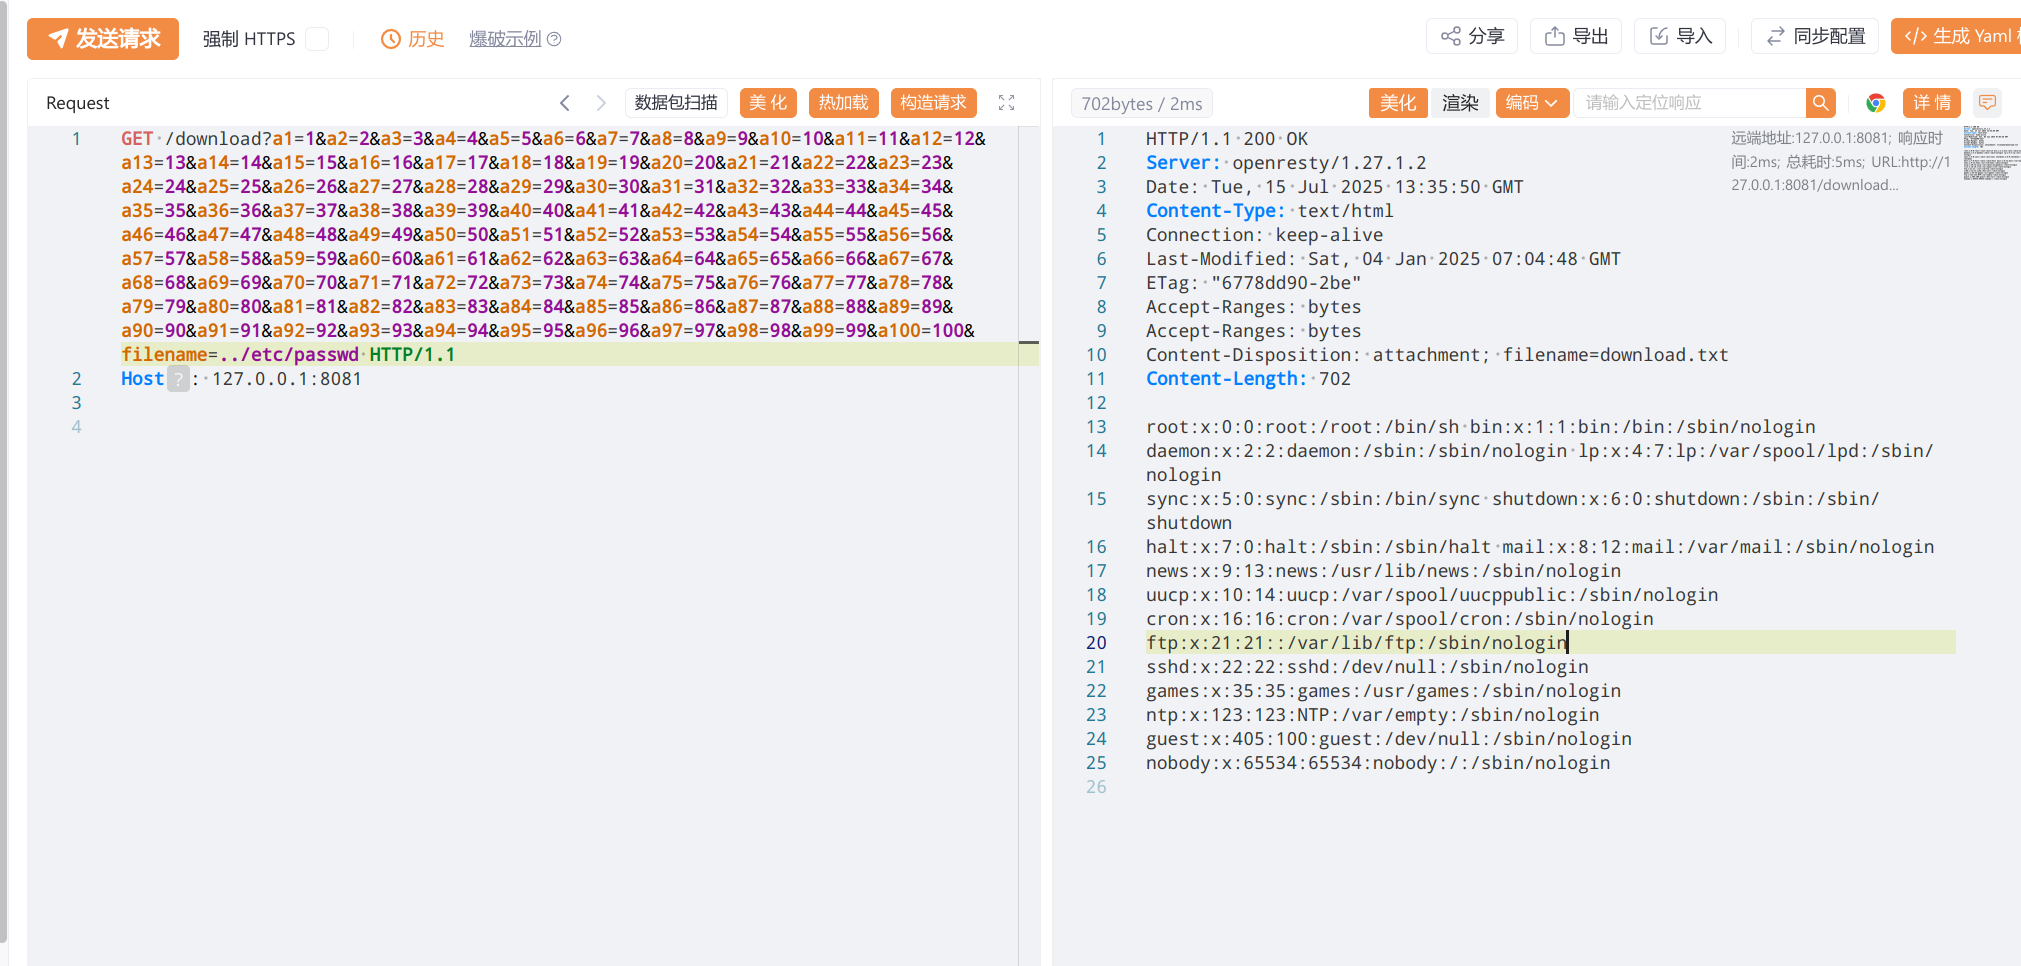This screenshot has width=2021, height=966.
Task: Click the 热加载 hot reload button
Action: pyautogui.click(x=844, y=103)
